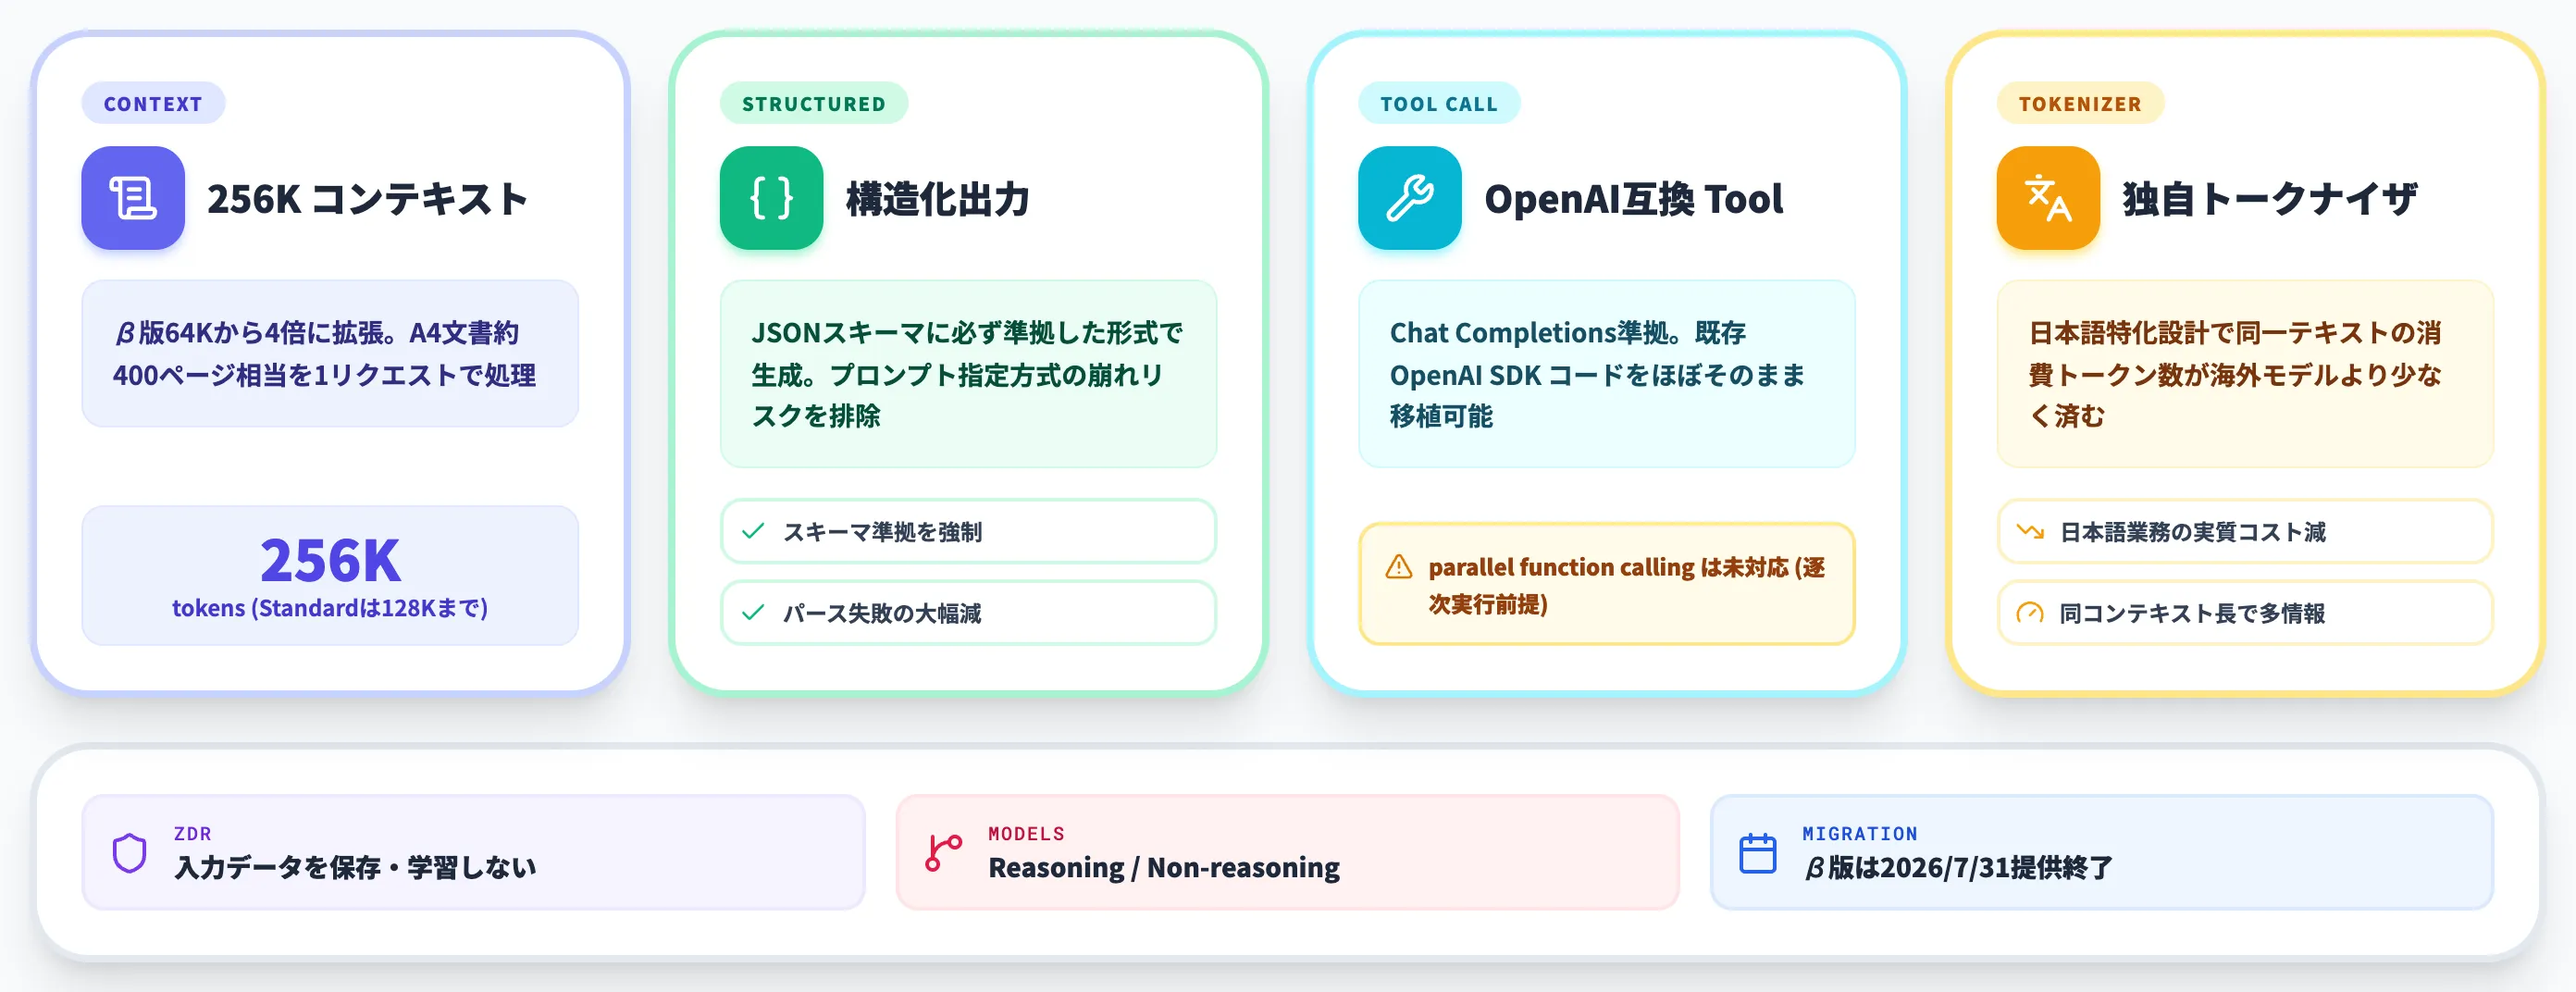Click 入力データを保存・学習しない text
The height and width of the screenshot is (992, 2576).
[x=355, y=867]
